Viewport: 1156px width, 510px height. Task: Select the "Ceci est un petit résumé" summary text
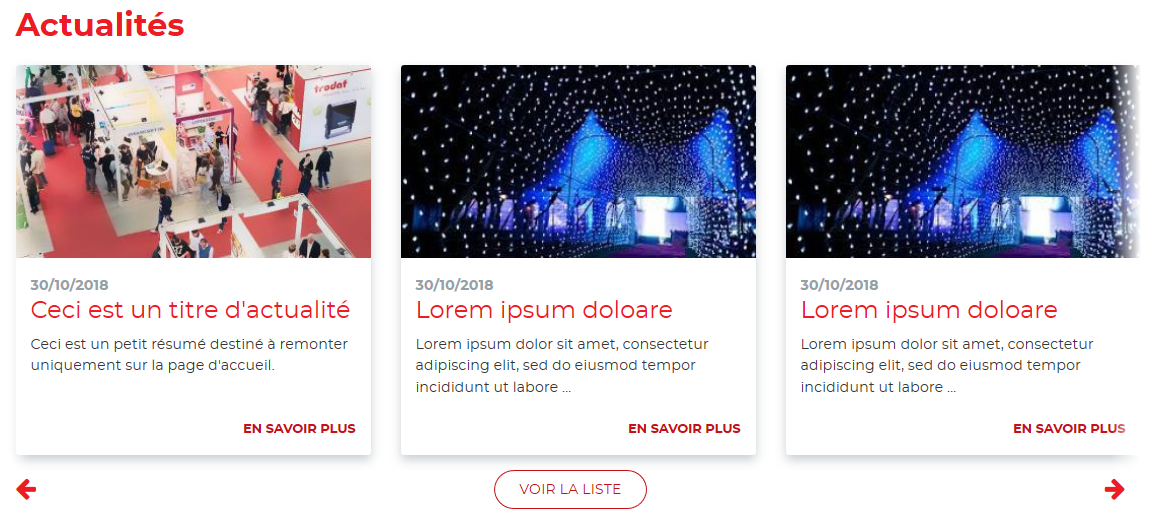click(x=189, y=354)
